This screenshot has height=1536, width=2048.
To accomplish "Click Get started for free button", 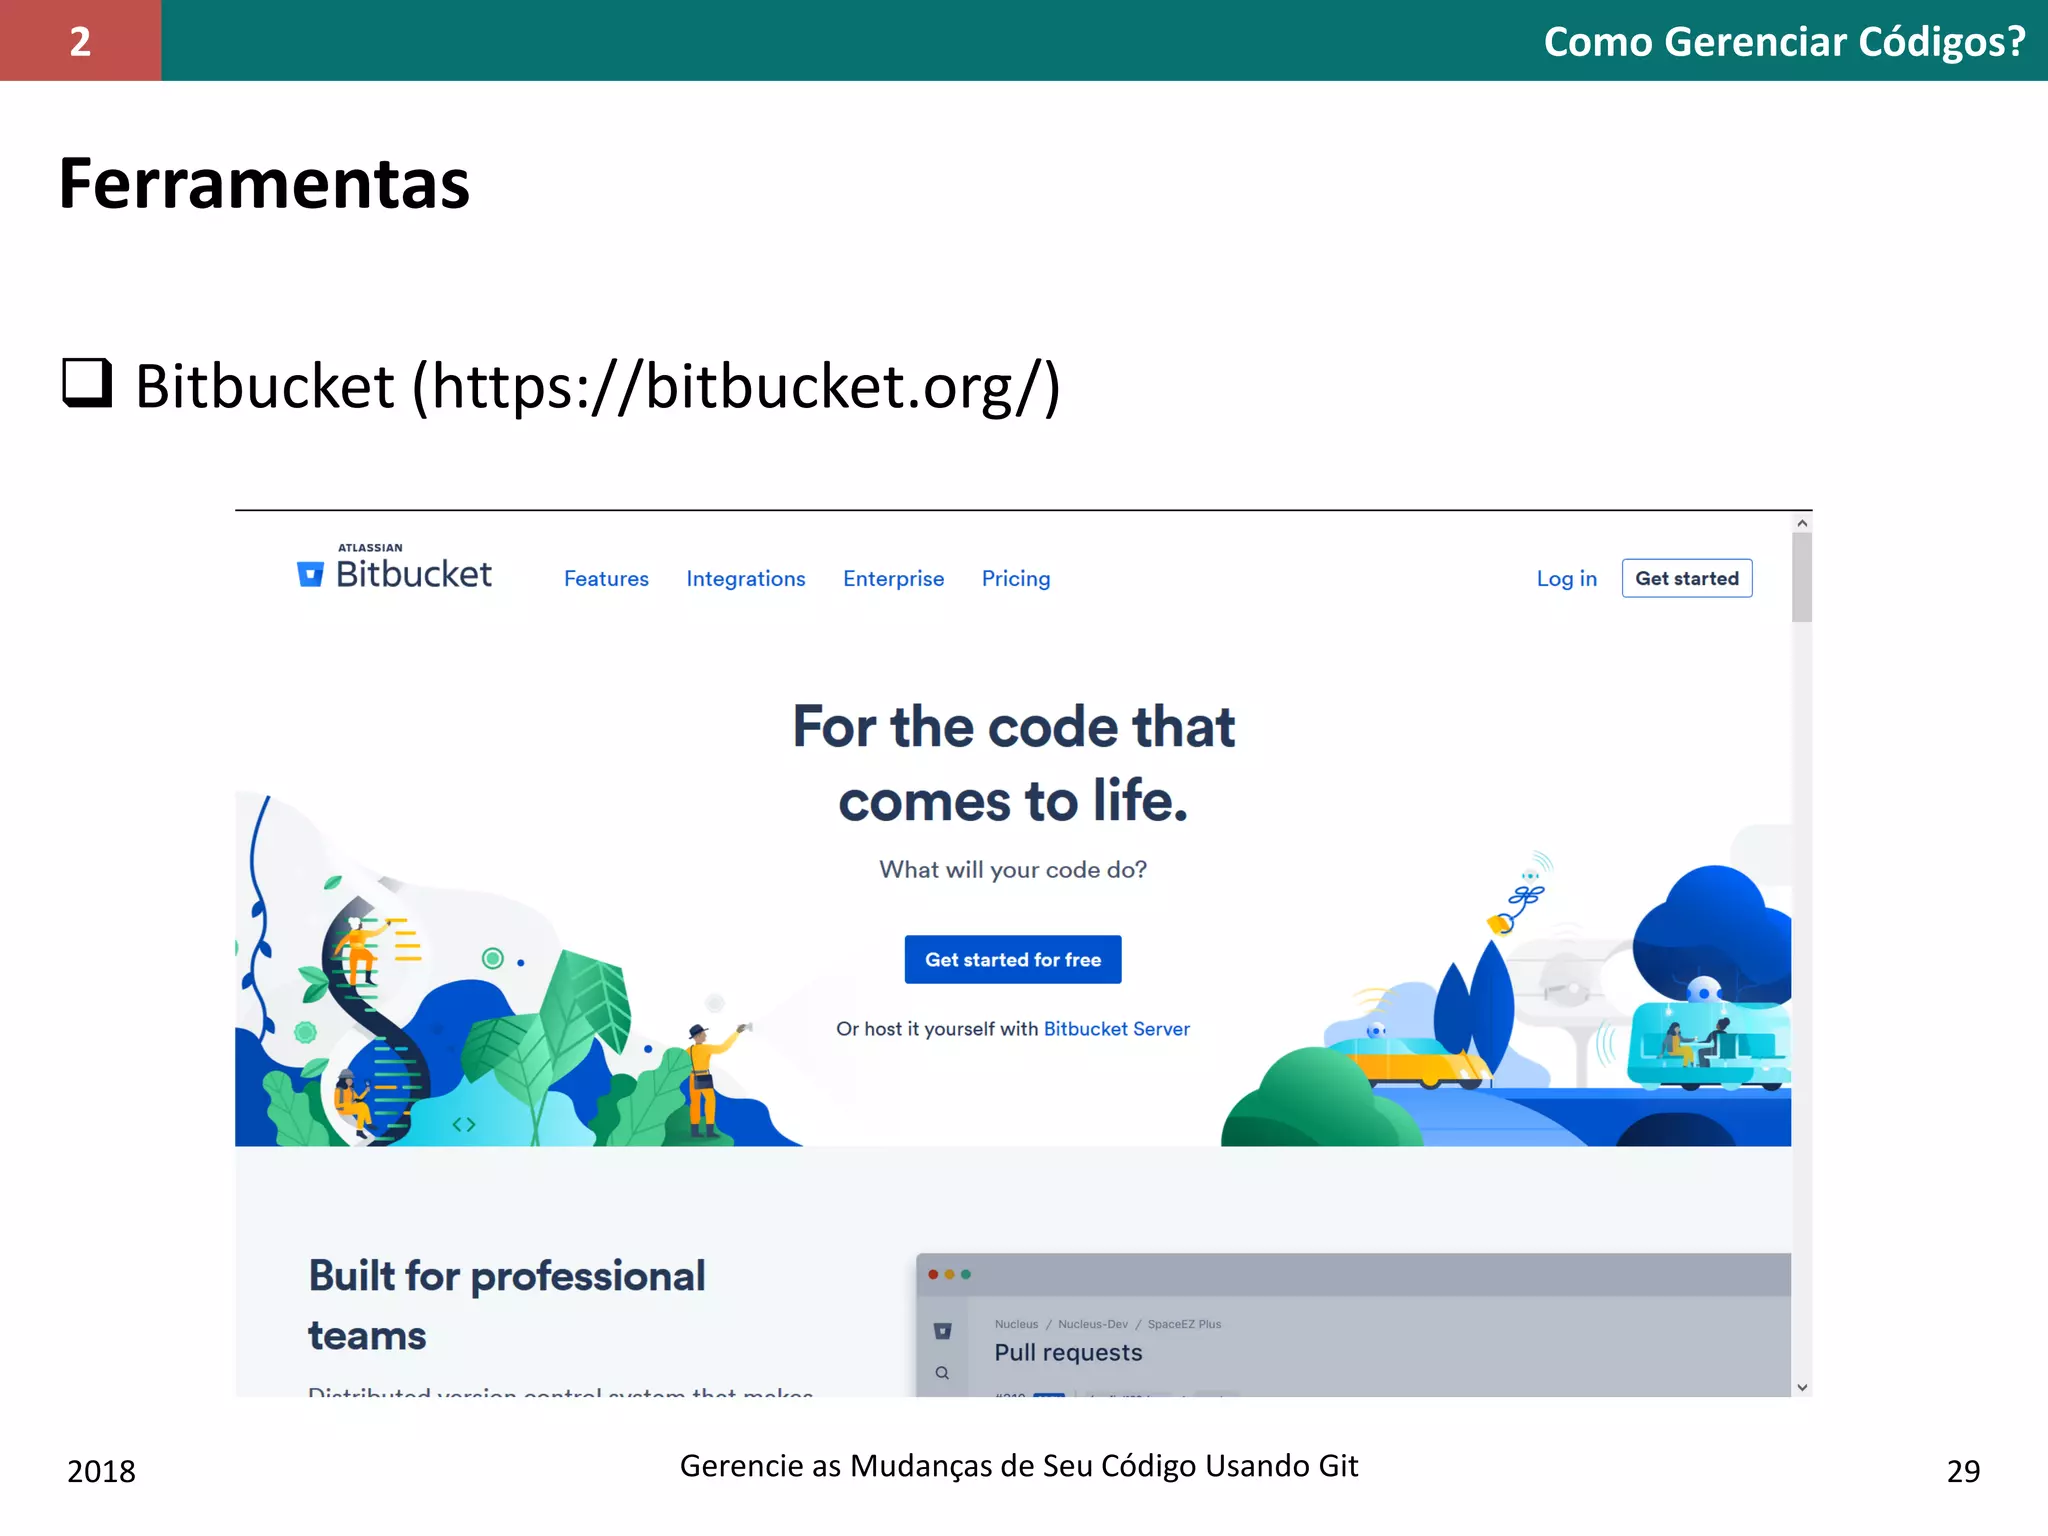I will click(1013, 960).
